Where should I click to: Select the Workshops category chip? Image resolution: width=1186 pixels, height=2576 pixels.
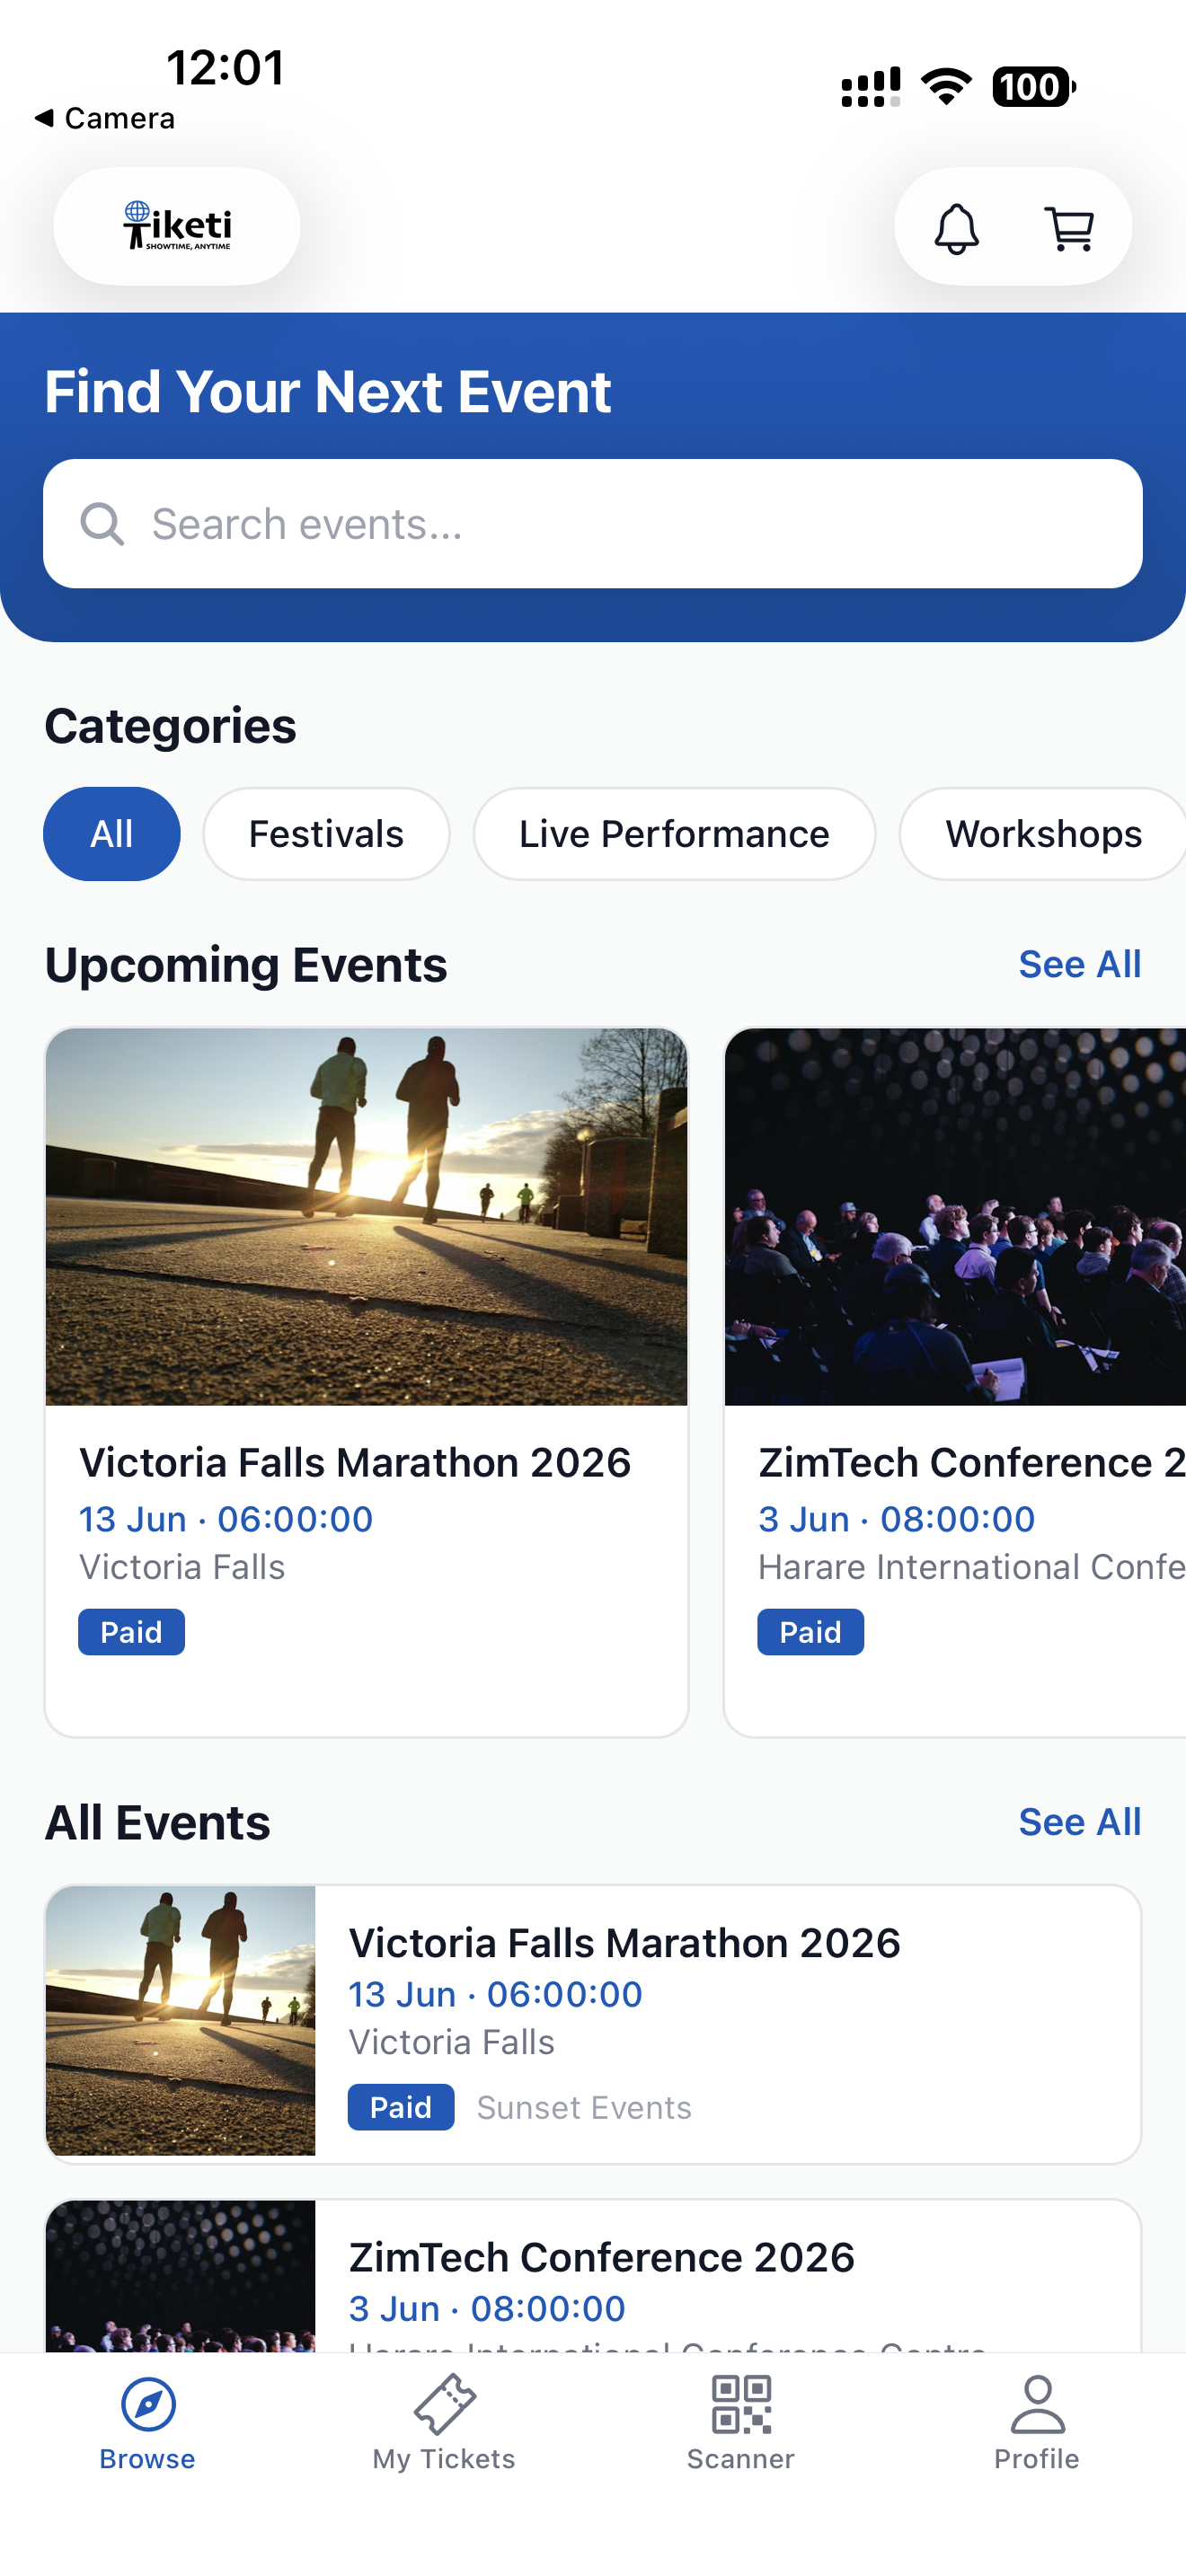click(x=1043, y=834)
